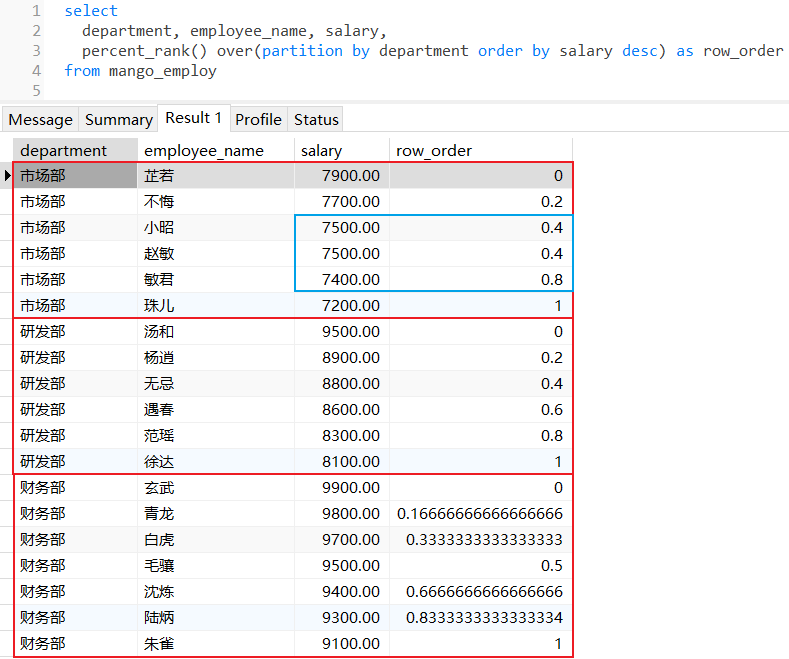Open the Profile tab

coord(259,120)
